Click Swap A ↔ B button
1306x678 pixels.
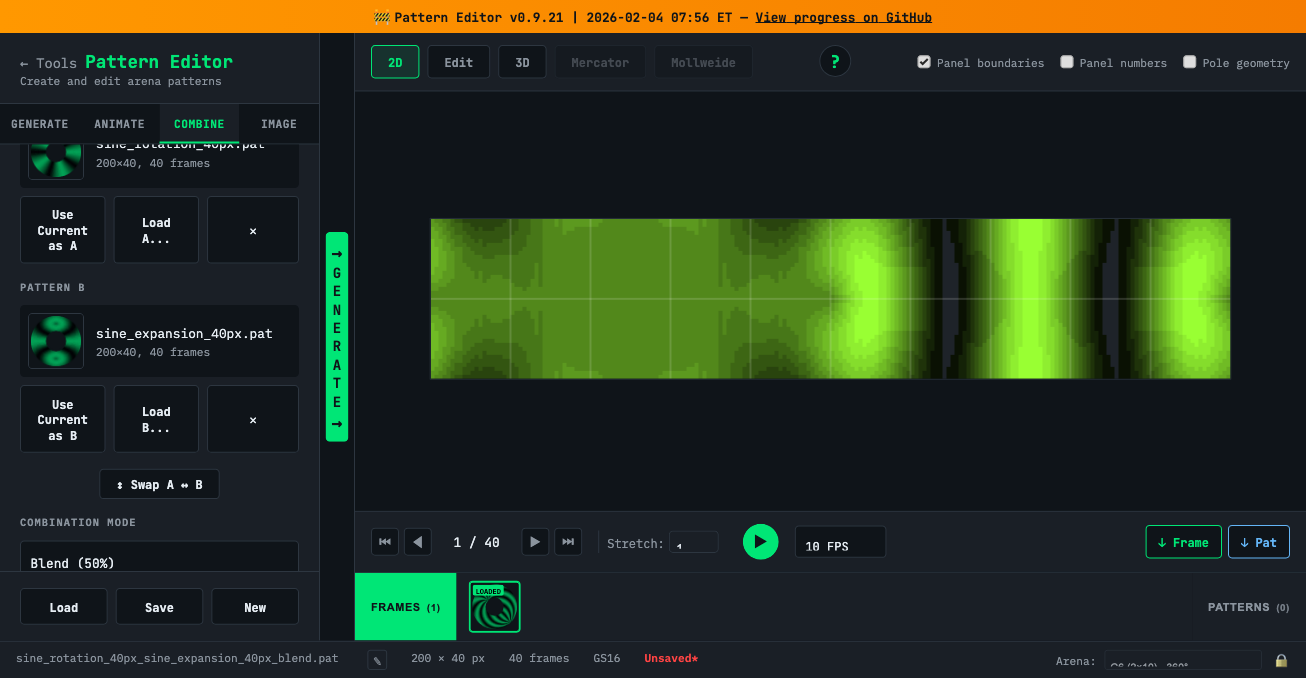tap(159, 484)
